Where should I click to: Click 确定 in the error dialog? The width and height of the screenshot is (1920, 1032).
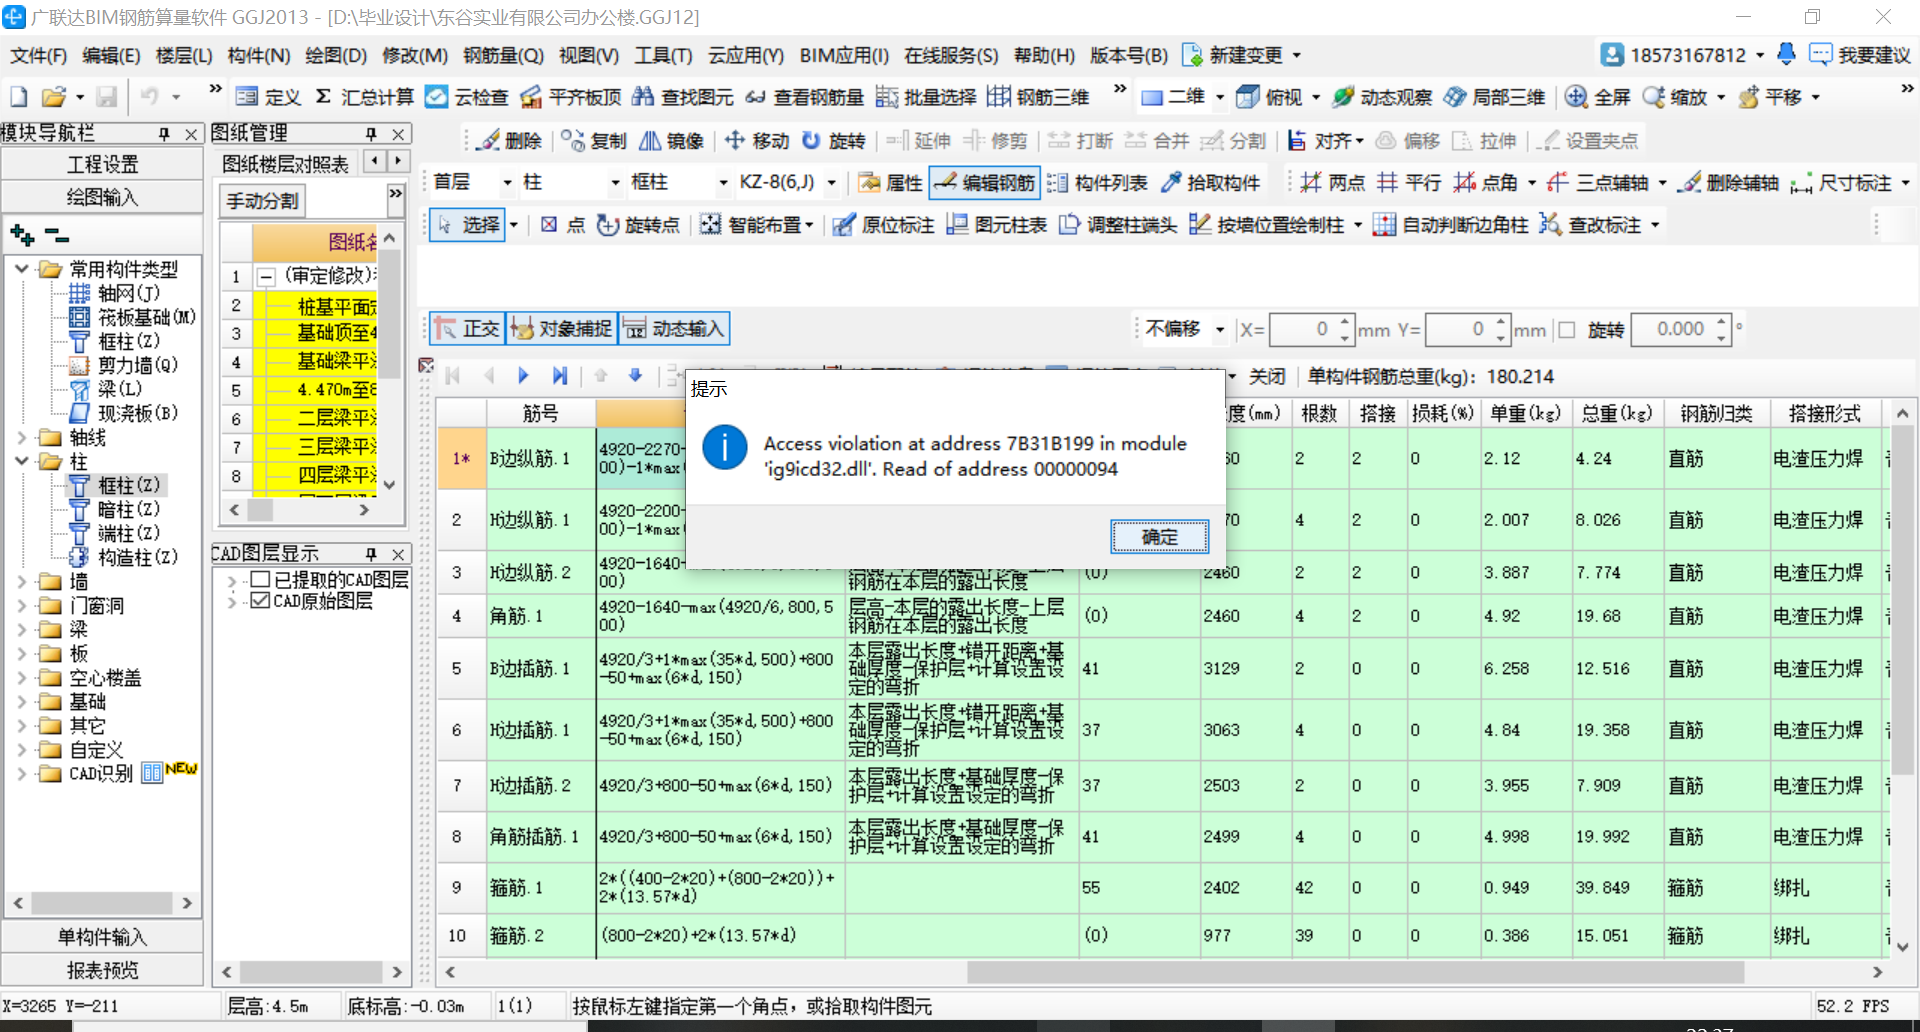[x=1159, y=537]
